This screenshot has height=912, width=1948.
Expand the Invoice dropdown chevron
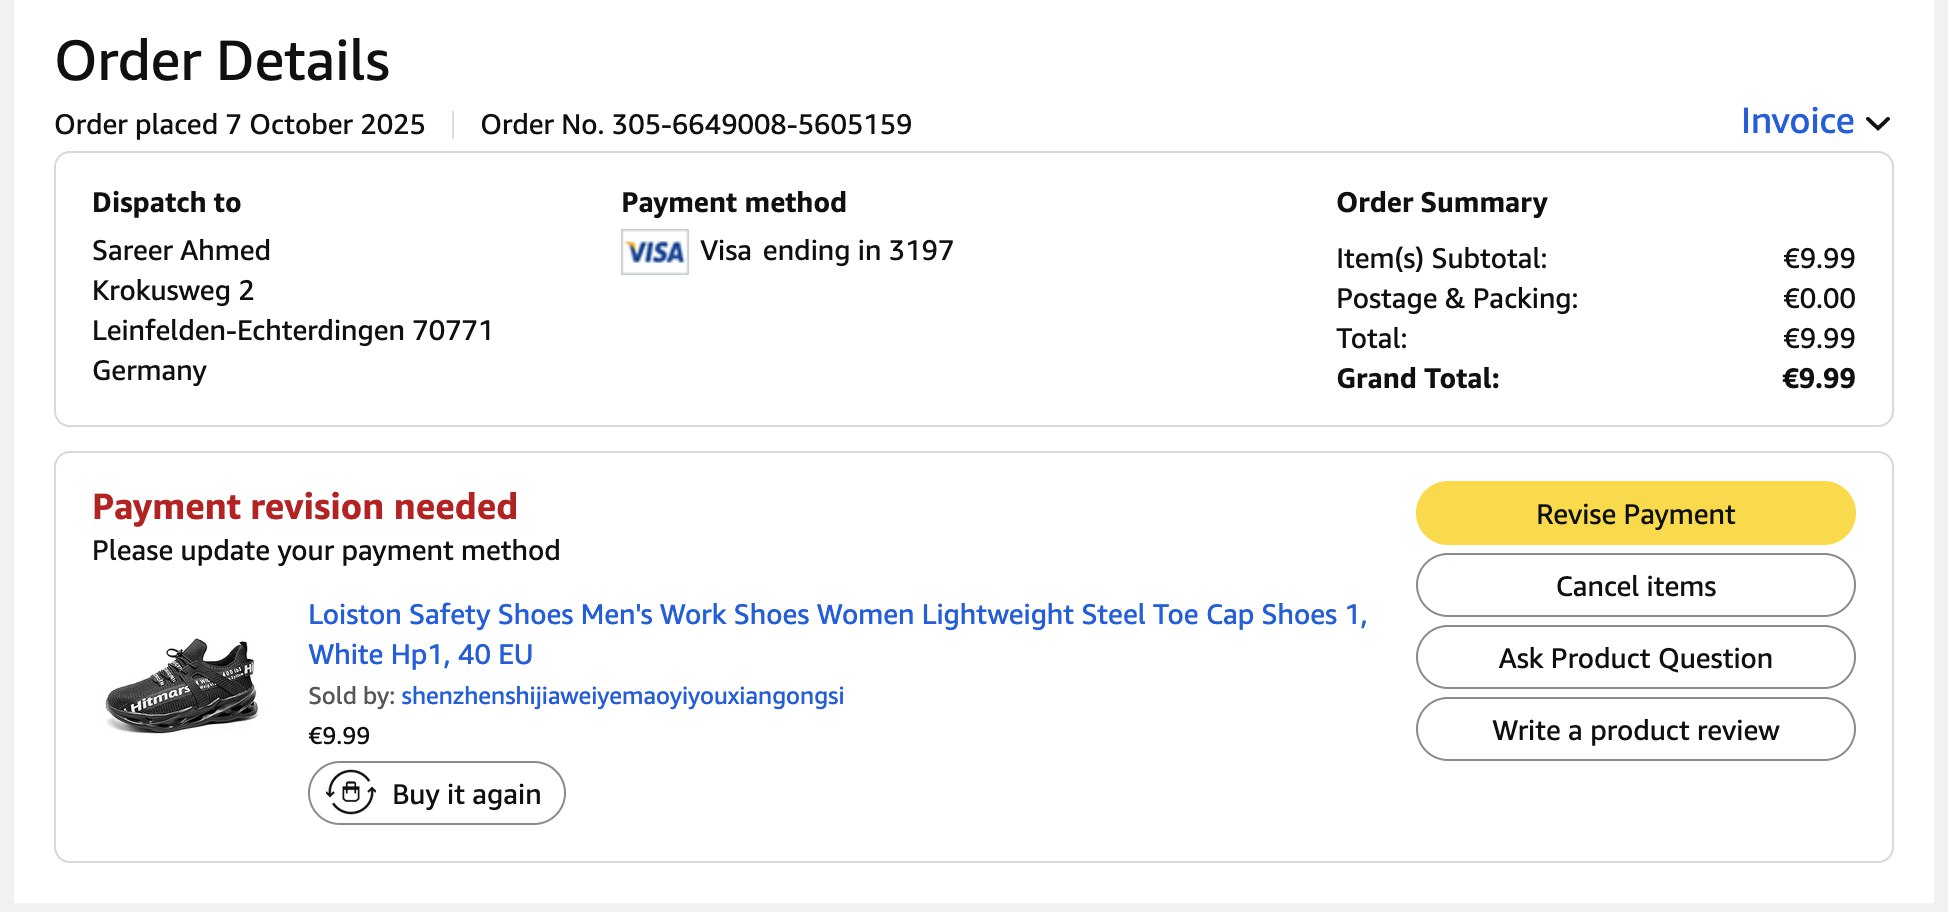point(1878,124)
